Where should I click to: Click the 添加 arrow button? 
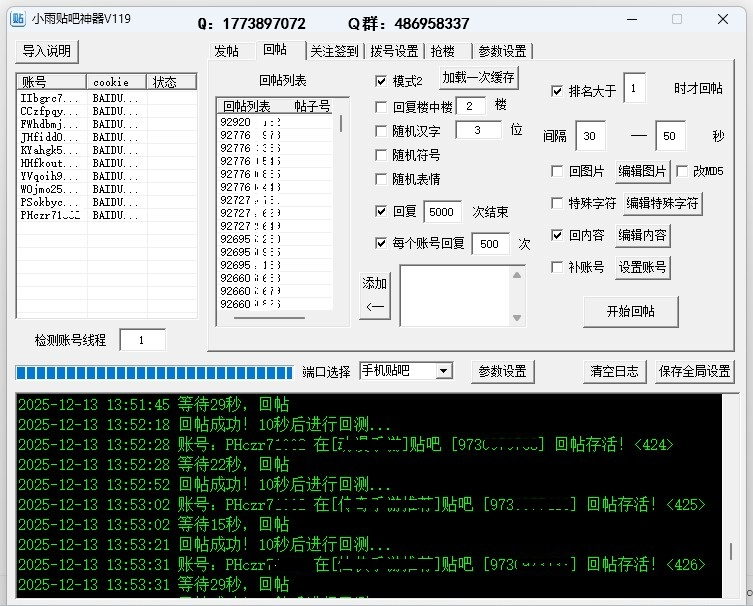click(375, 295)
